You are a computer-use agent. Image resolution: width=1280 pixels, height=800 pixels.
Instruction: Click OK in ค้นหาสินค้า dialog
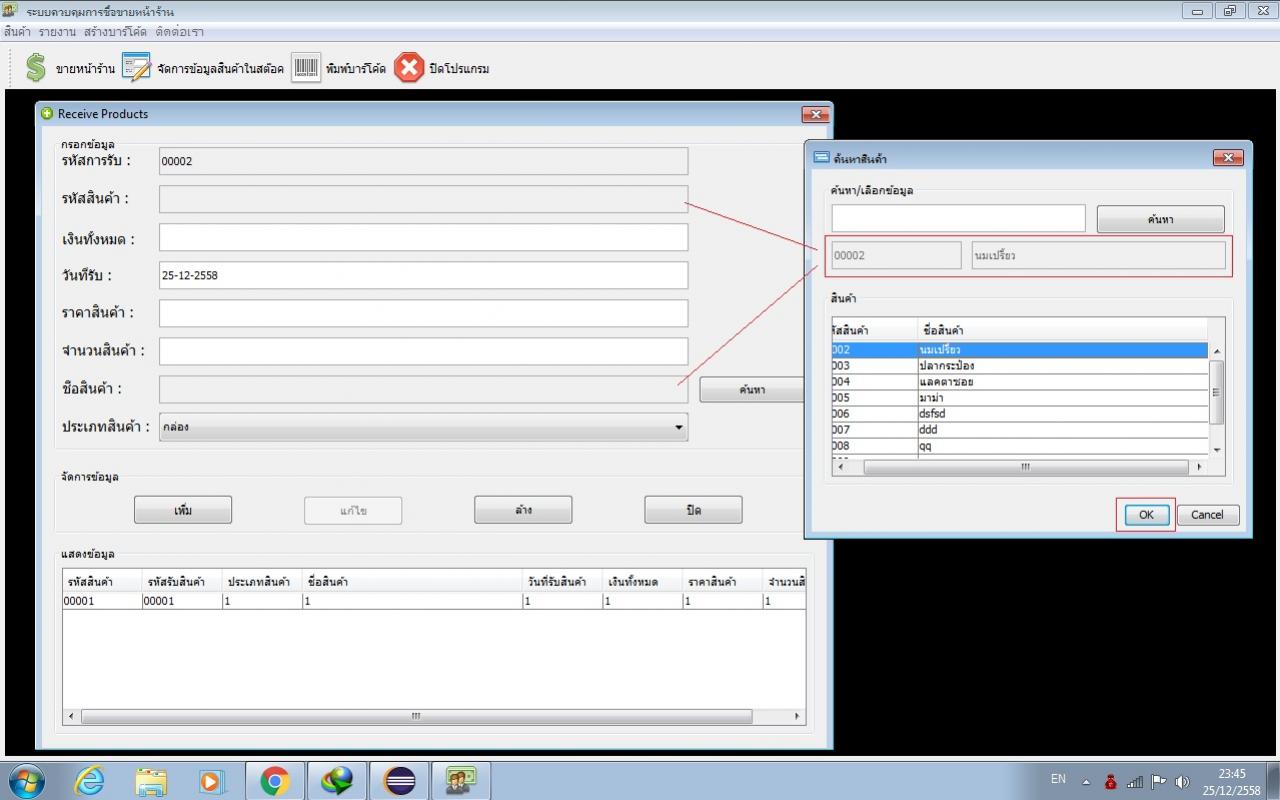[x=1146, y=514]
